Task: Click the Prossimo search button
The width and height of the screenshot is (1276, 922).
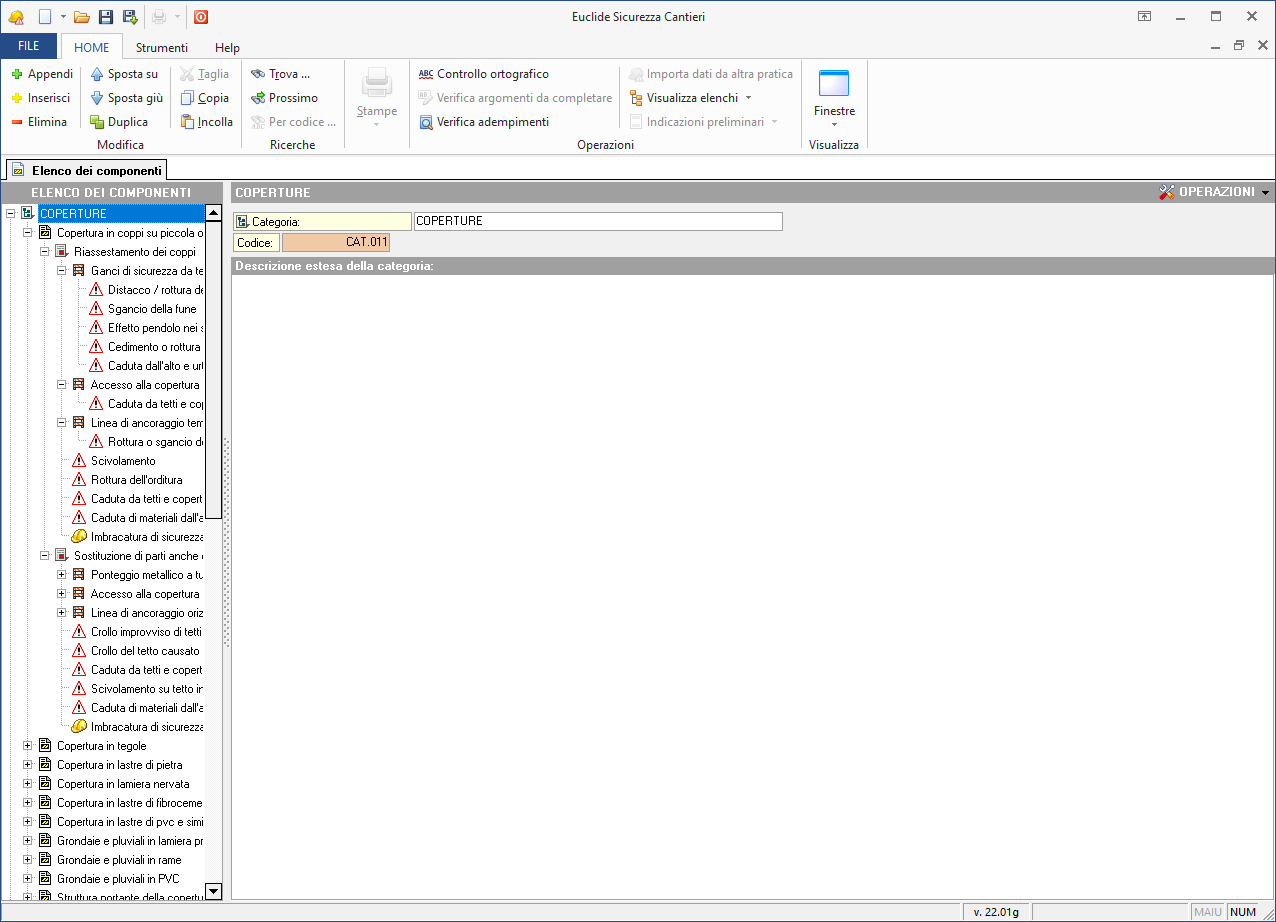Action: click(x=285, y=98)
